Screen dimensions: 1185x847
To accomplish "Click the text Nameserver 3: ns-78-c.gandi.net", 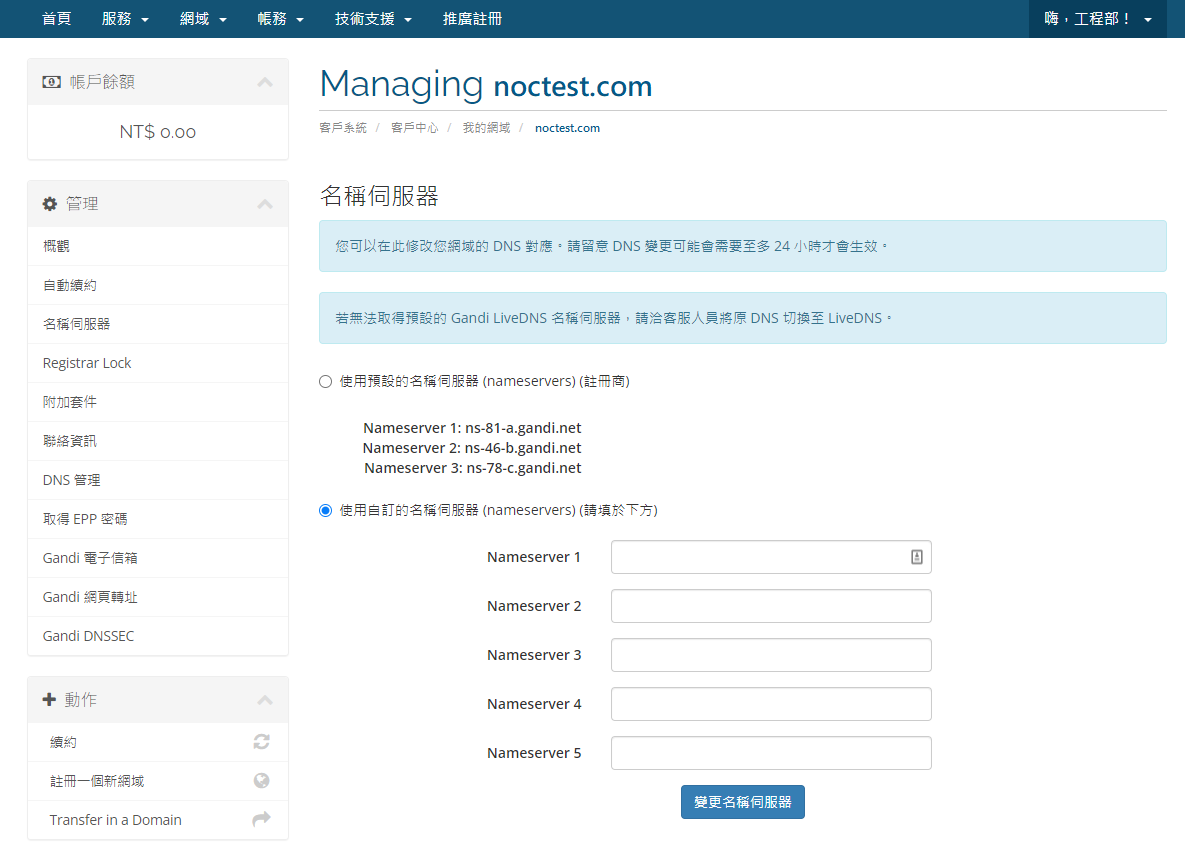I will [473, 468].
